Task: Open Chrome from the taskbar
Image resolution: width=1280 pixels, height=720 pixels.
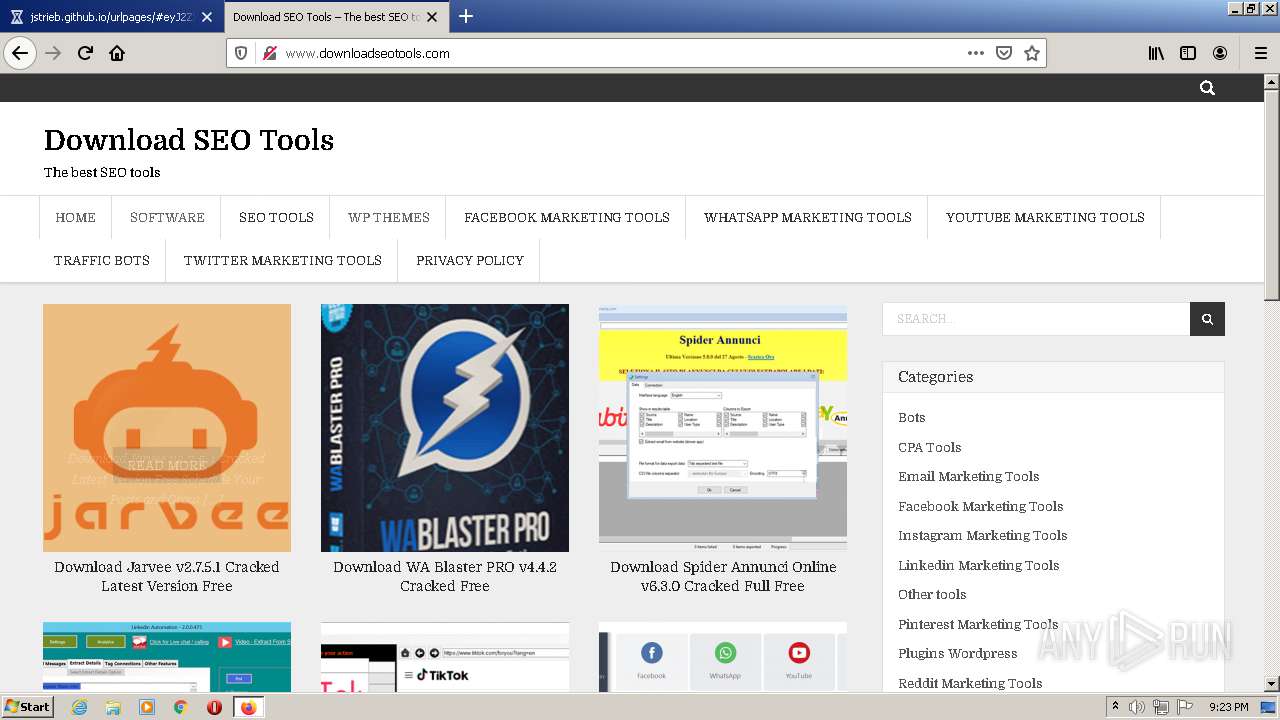Action: (x=181, y=707)
